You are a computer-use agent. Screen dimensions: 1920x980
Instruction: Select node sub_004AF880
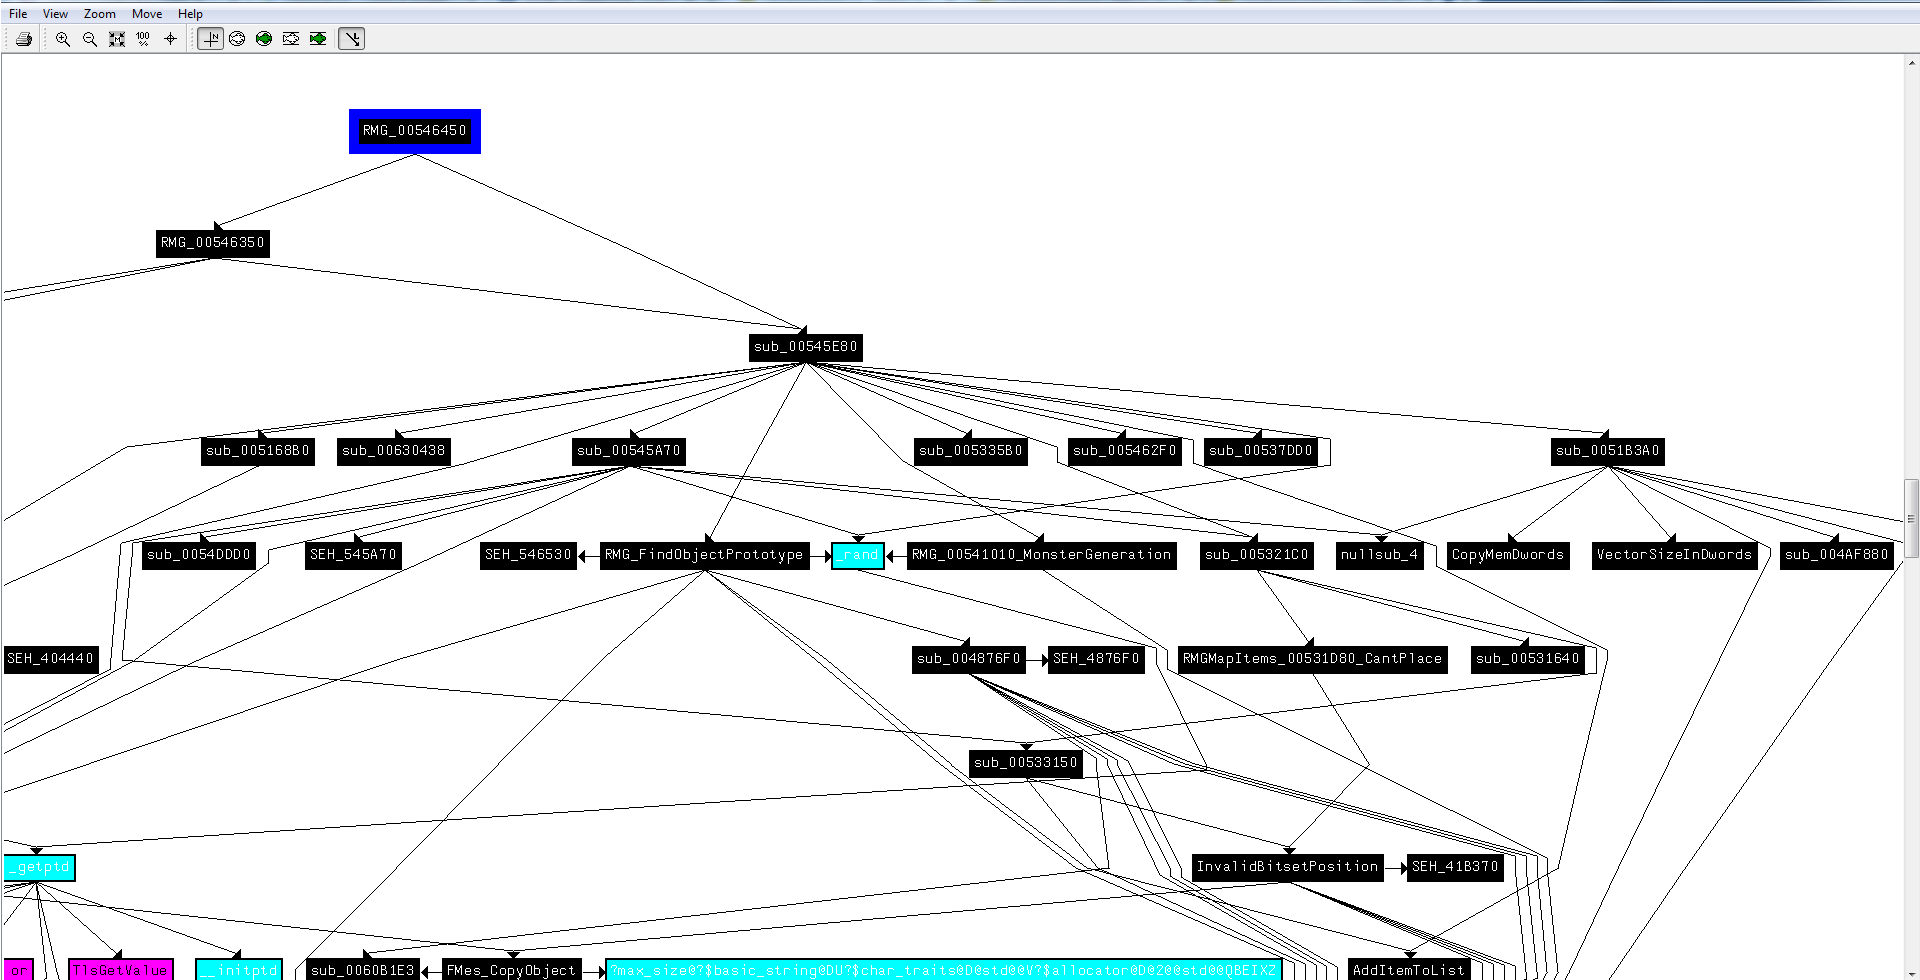(x=1837, y=555)
